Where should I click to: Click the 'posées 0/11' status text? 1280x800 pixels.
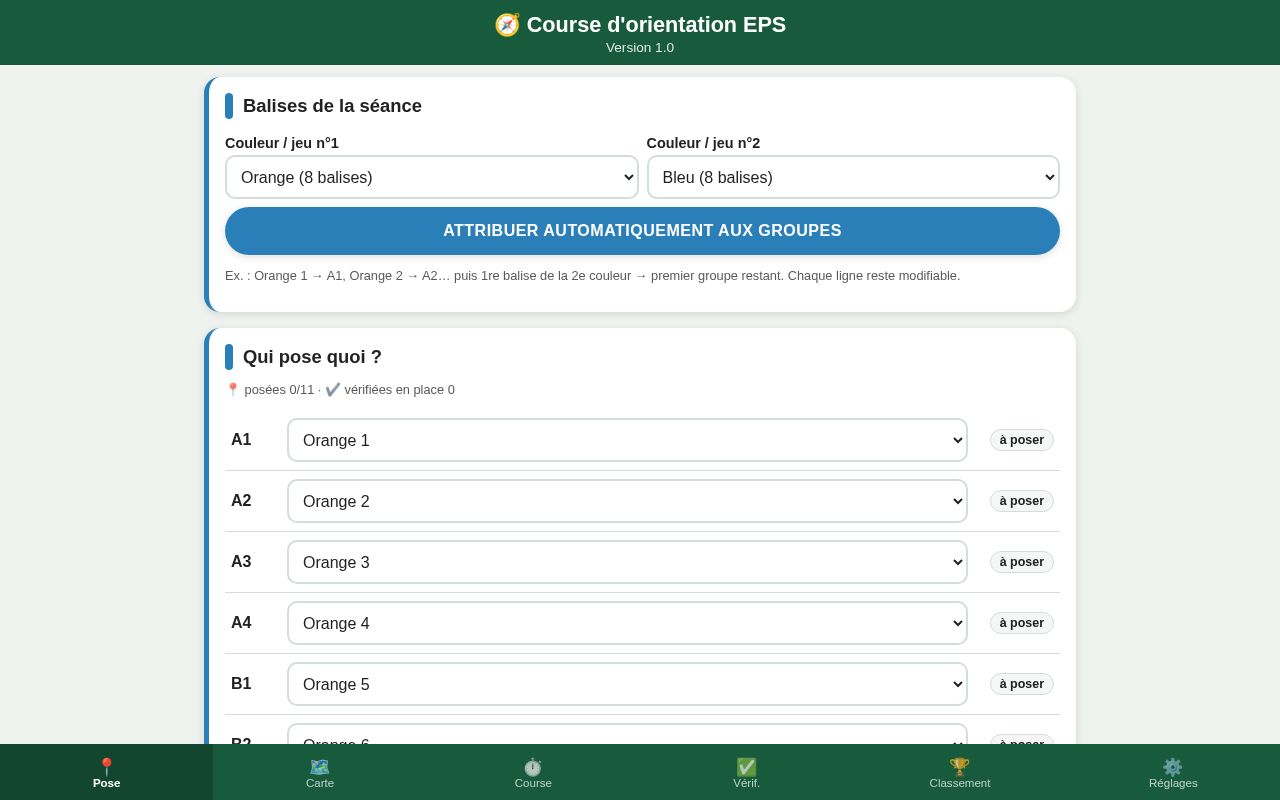pyautogui.click(x=279, y=390)
